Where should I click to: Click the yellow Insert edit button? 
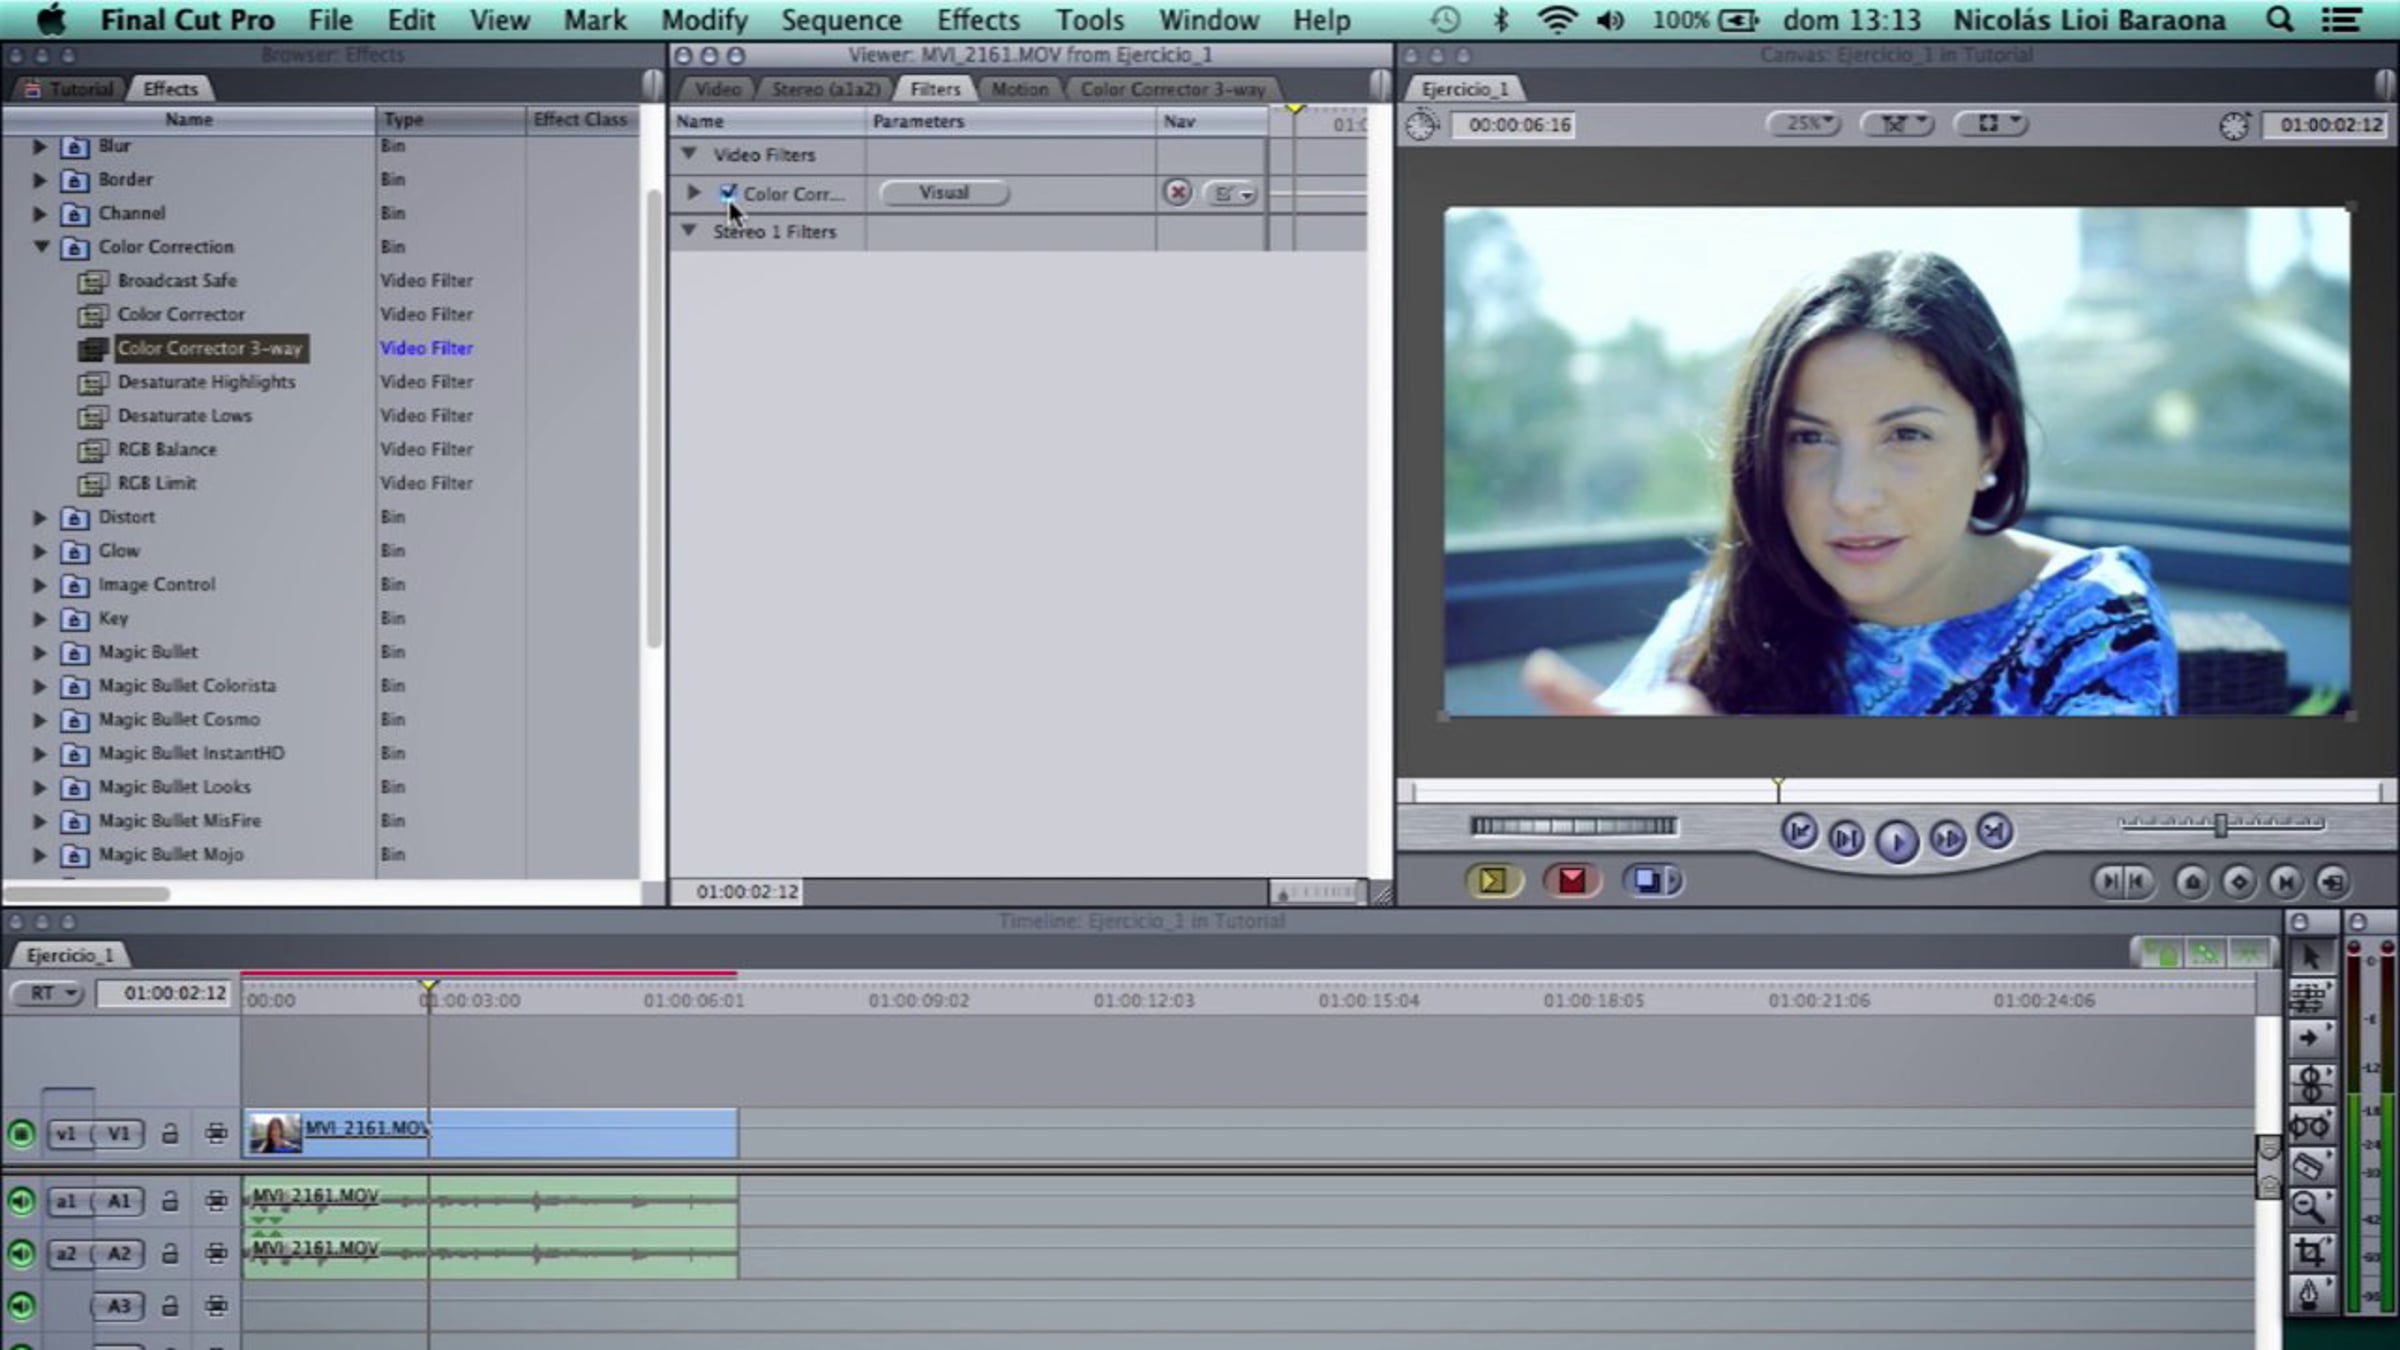click(1492, 881)
